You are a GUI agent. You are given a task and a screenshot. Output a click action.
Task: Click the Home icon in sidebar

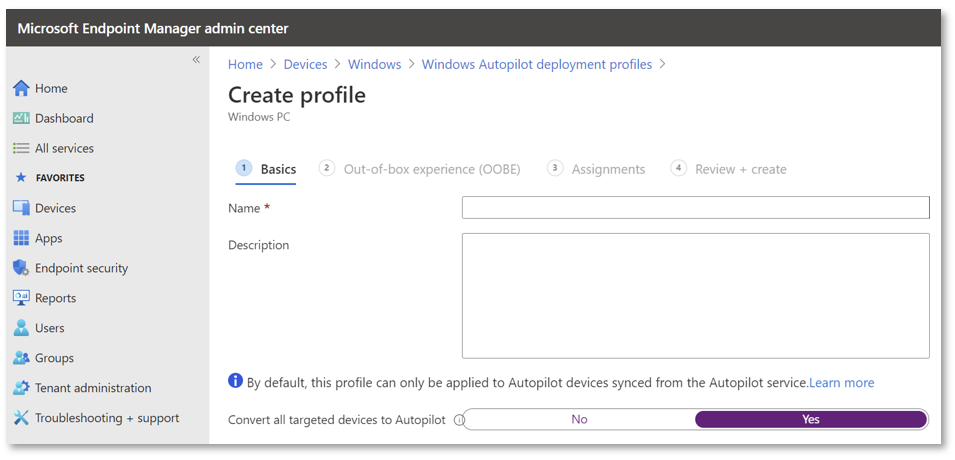(x=21, y=88)
